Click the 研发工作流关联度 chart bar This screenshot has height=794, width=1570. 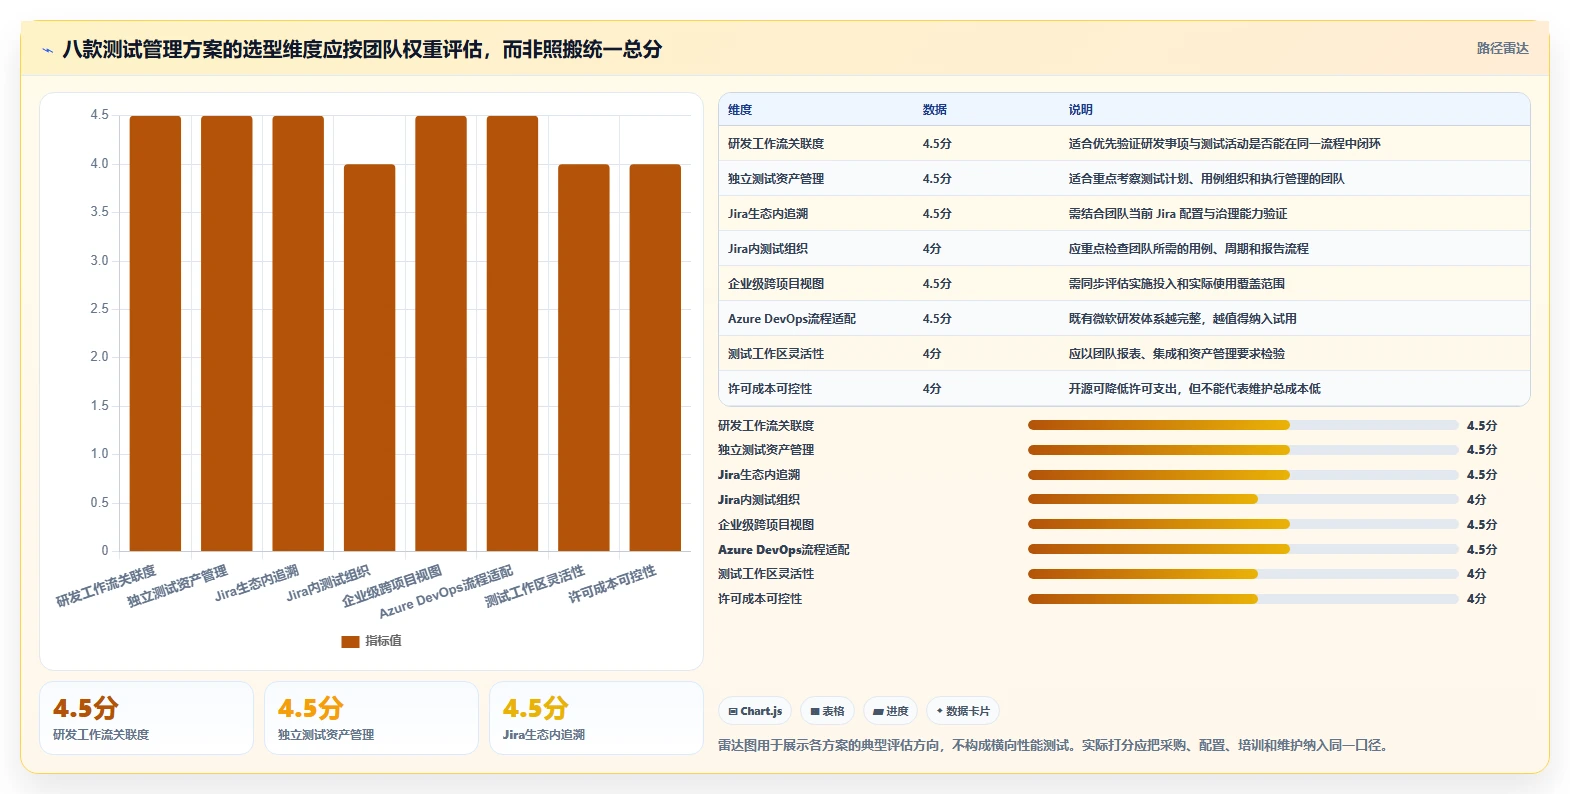coord(155,333)
